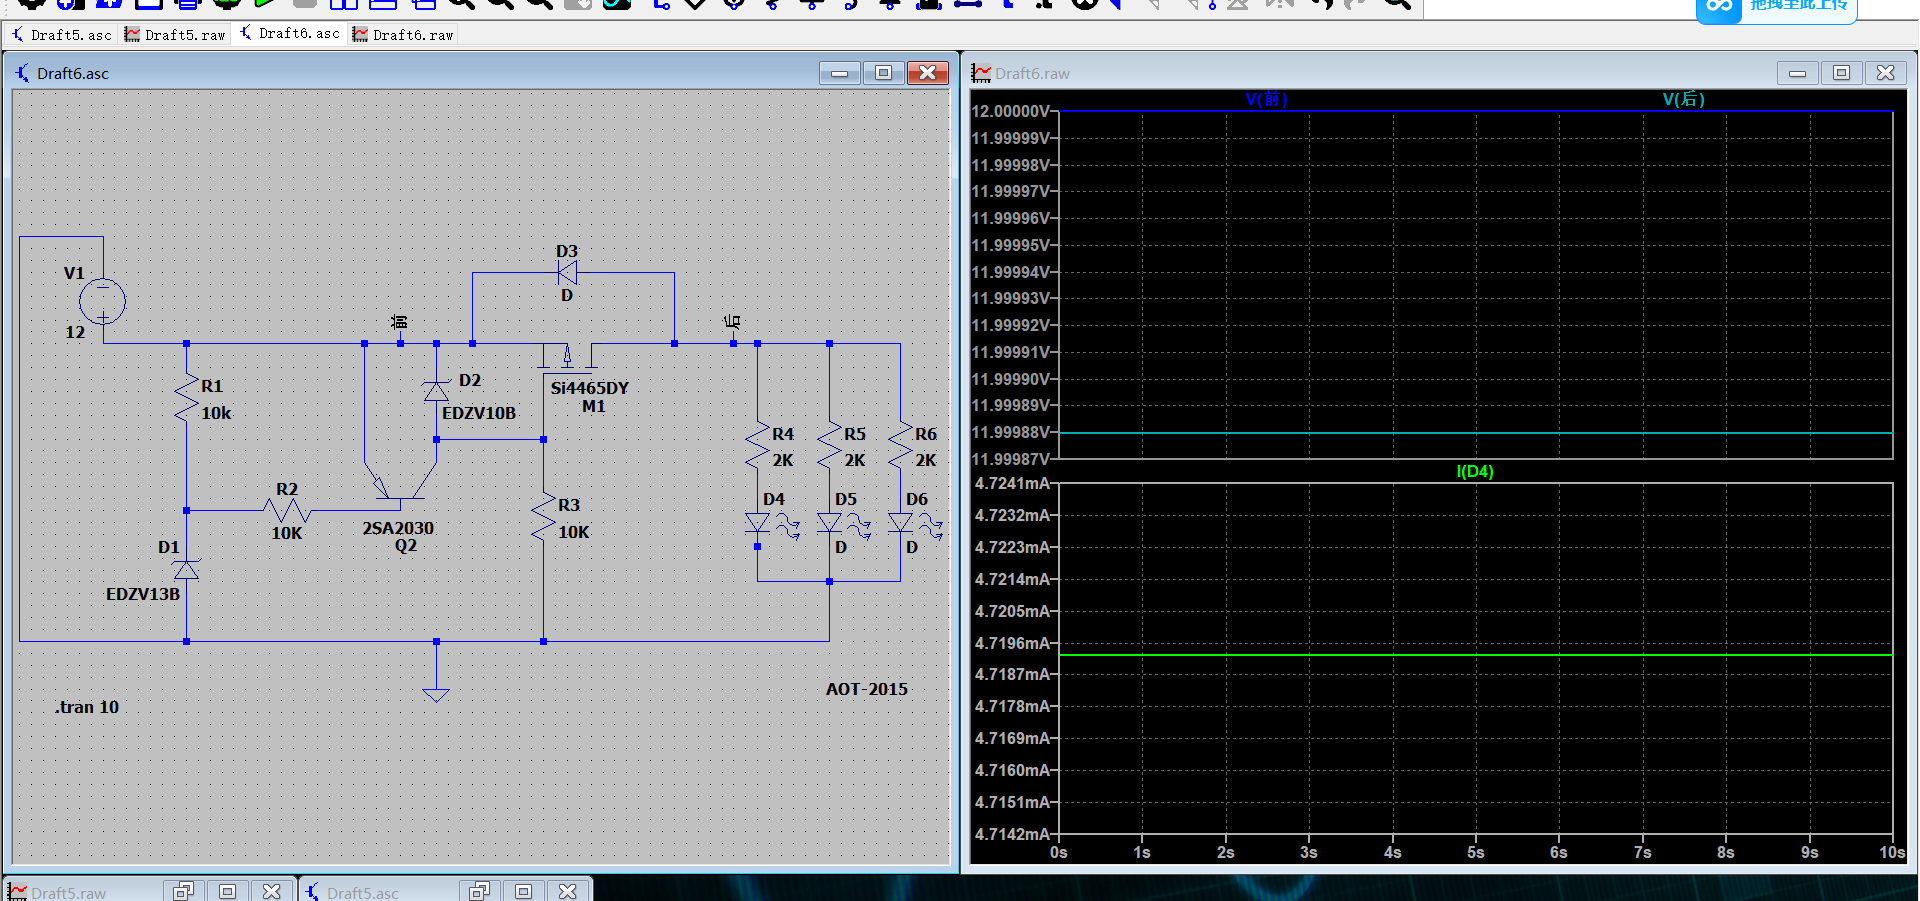Click the 后 net label flag
The width and height of the screenshot is (1920, 901).
733,322
